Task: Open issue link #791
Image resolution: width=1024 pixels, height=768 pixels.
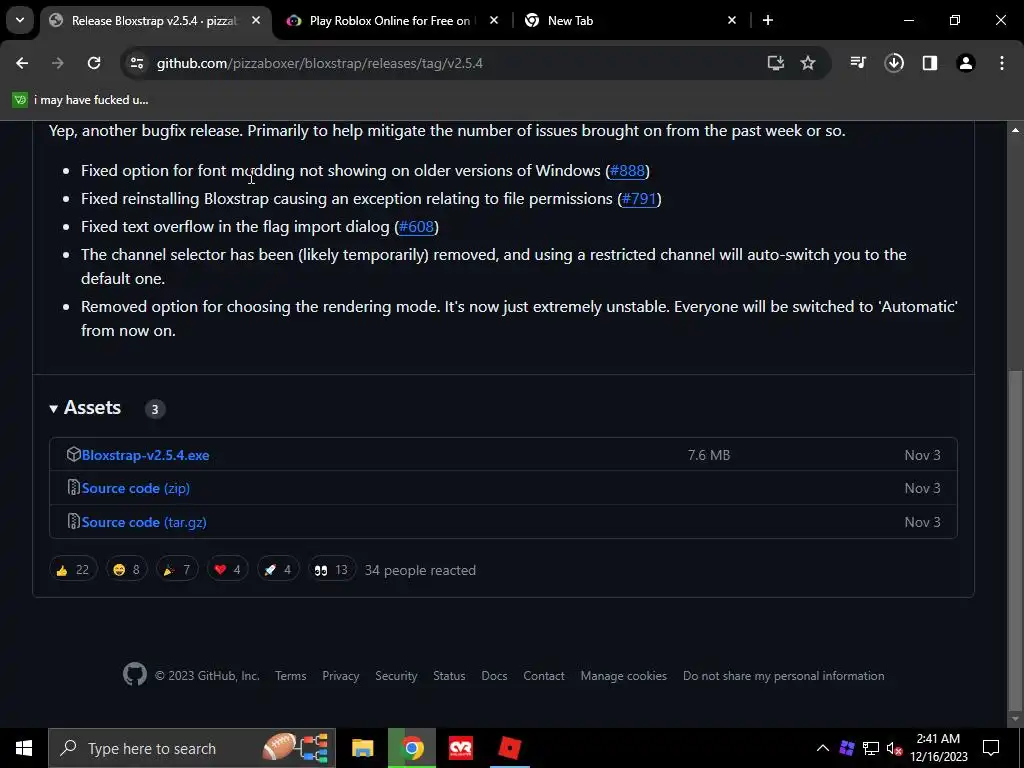Action: [x=639, y=199]
